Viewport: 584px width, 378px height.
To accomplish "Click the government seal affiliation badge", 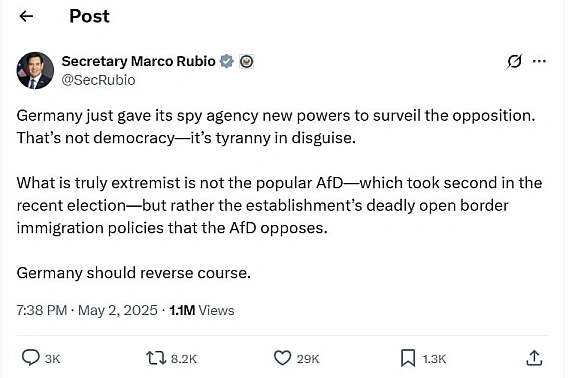I will click(x=246, y=61).
